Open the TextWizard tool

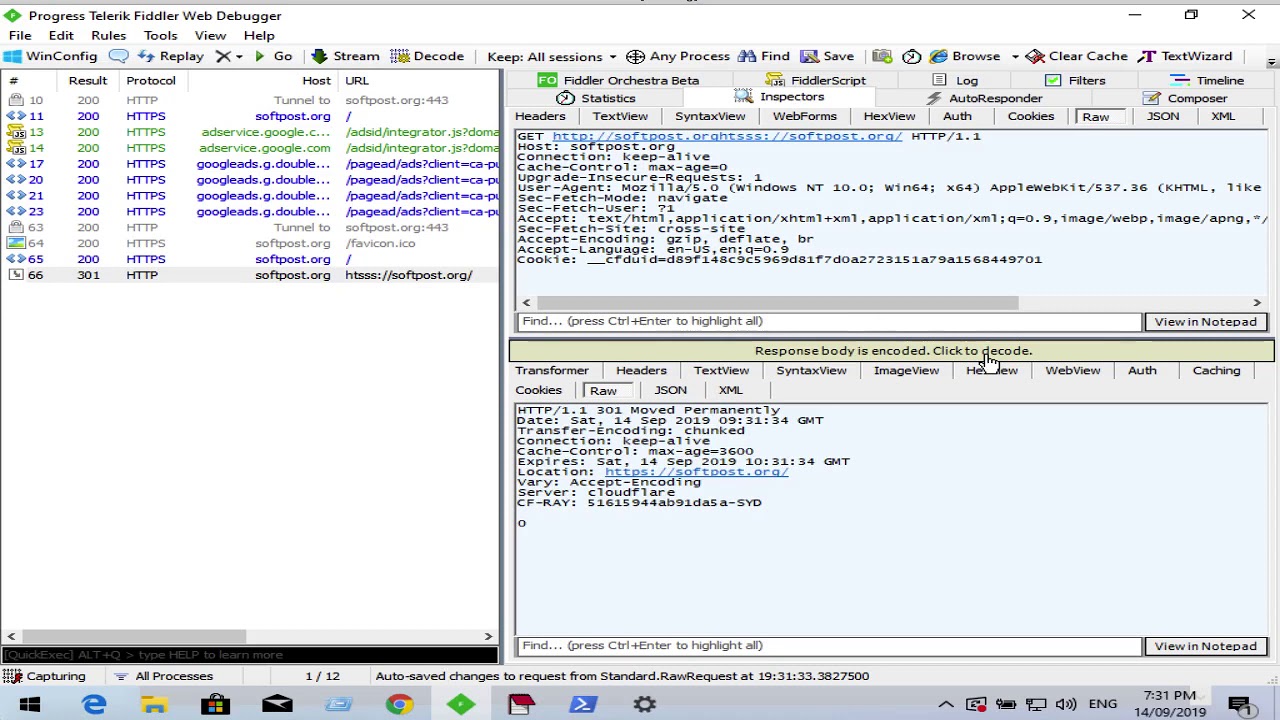1186,56
